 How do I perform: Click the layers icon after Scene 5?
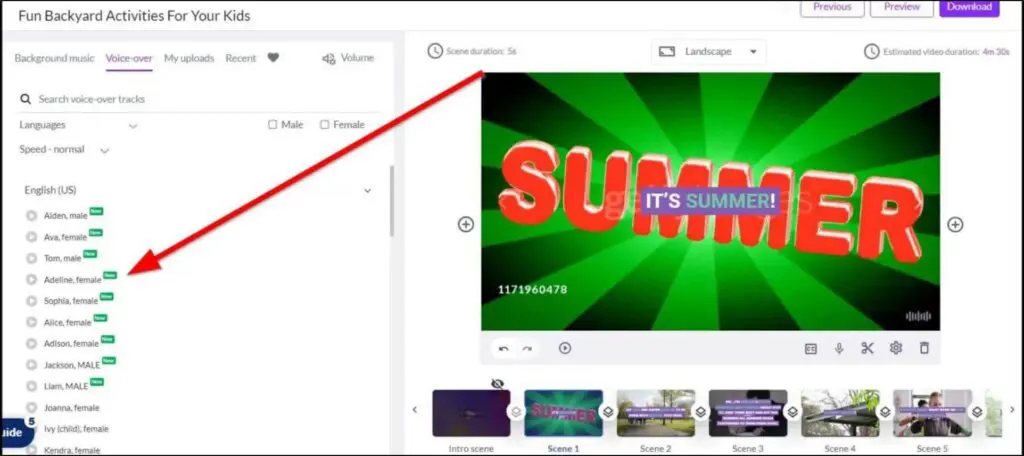click(x=977, y=412)
